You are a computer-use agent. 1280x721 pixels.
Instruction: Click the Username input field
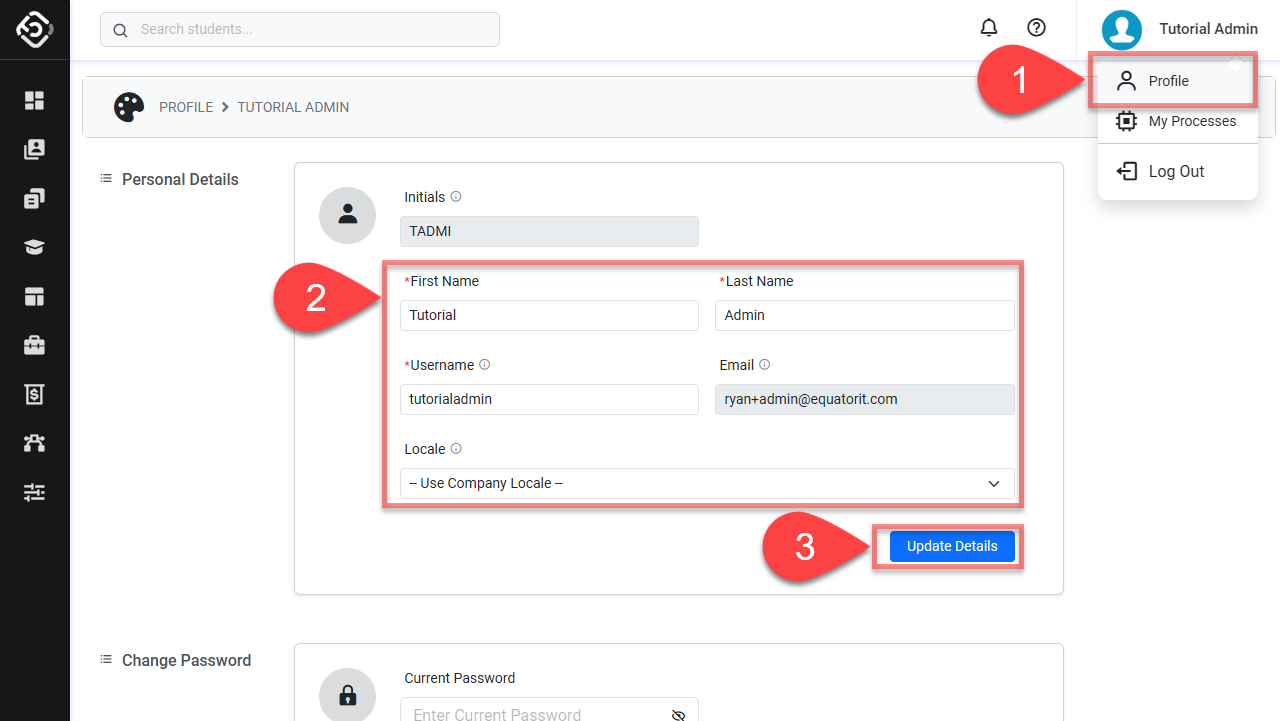tap(549, 399)
